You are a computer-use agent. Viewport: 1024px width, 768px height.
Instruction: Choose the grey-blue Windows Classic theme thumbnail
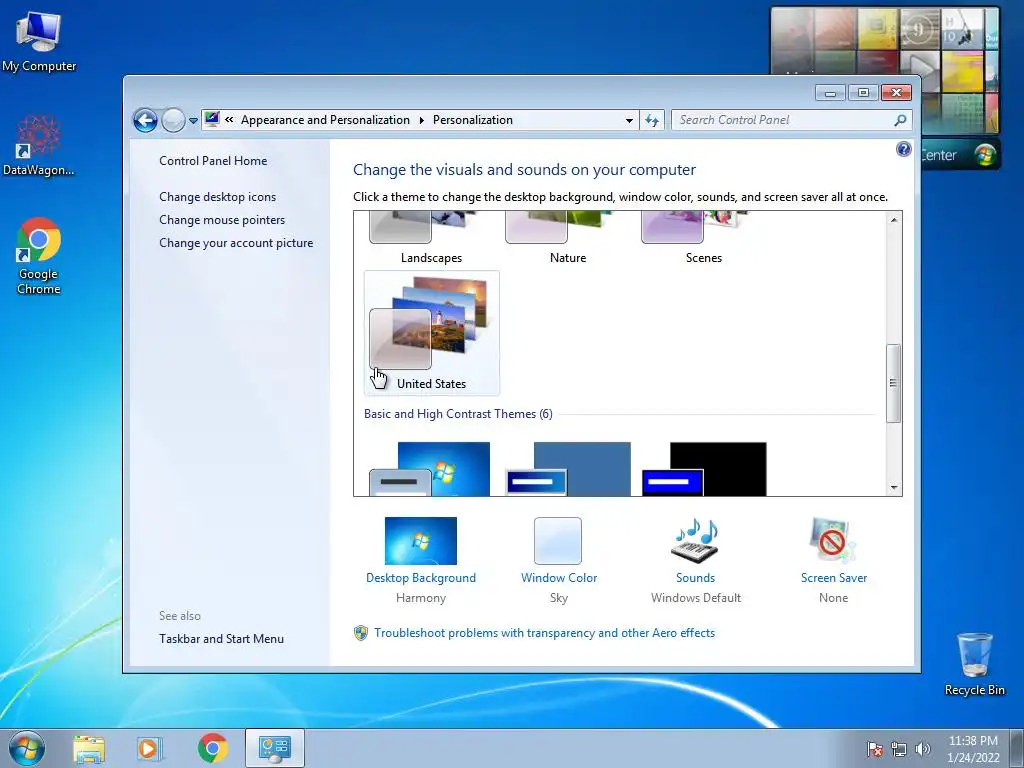568,469
